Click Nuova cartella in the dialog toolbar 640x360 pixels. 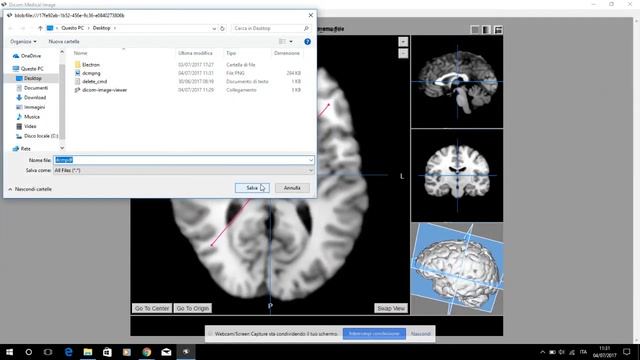(64, 42)
